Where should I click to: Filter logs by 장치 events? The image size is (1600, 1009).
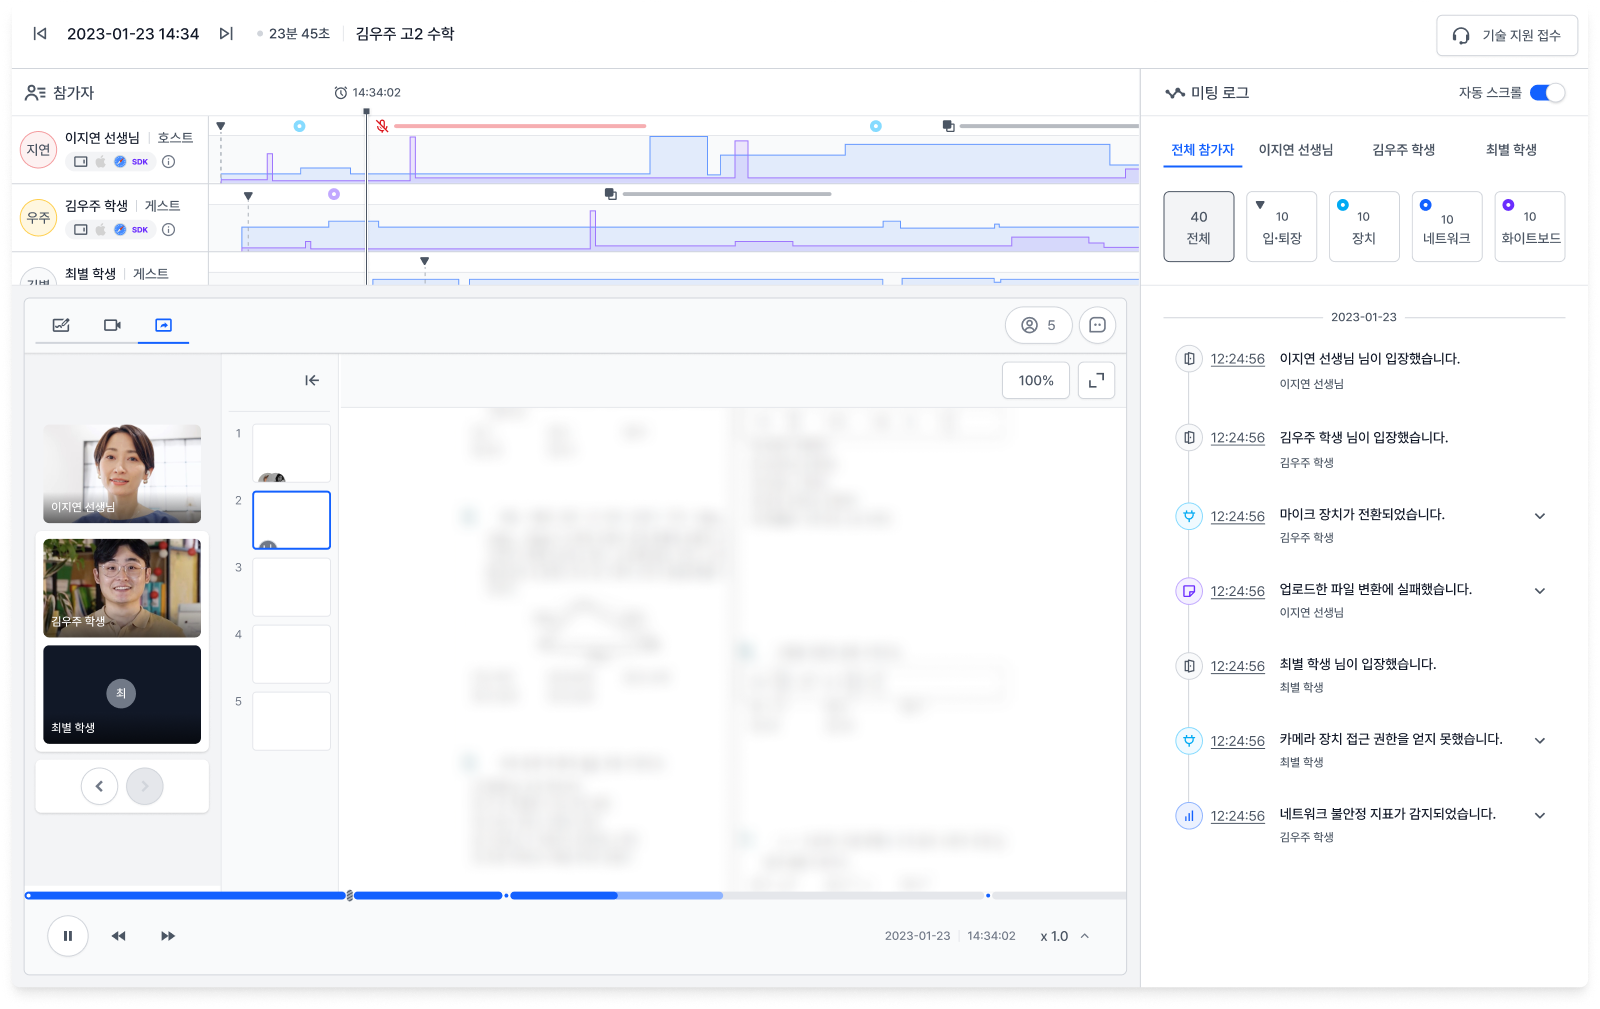(x=1364, y=227)
